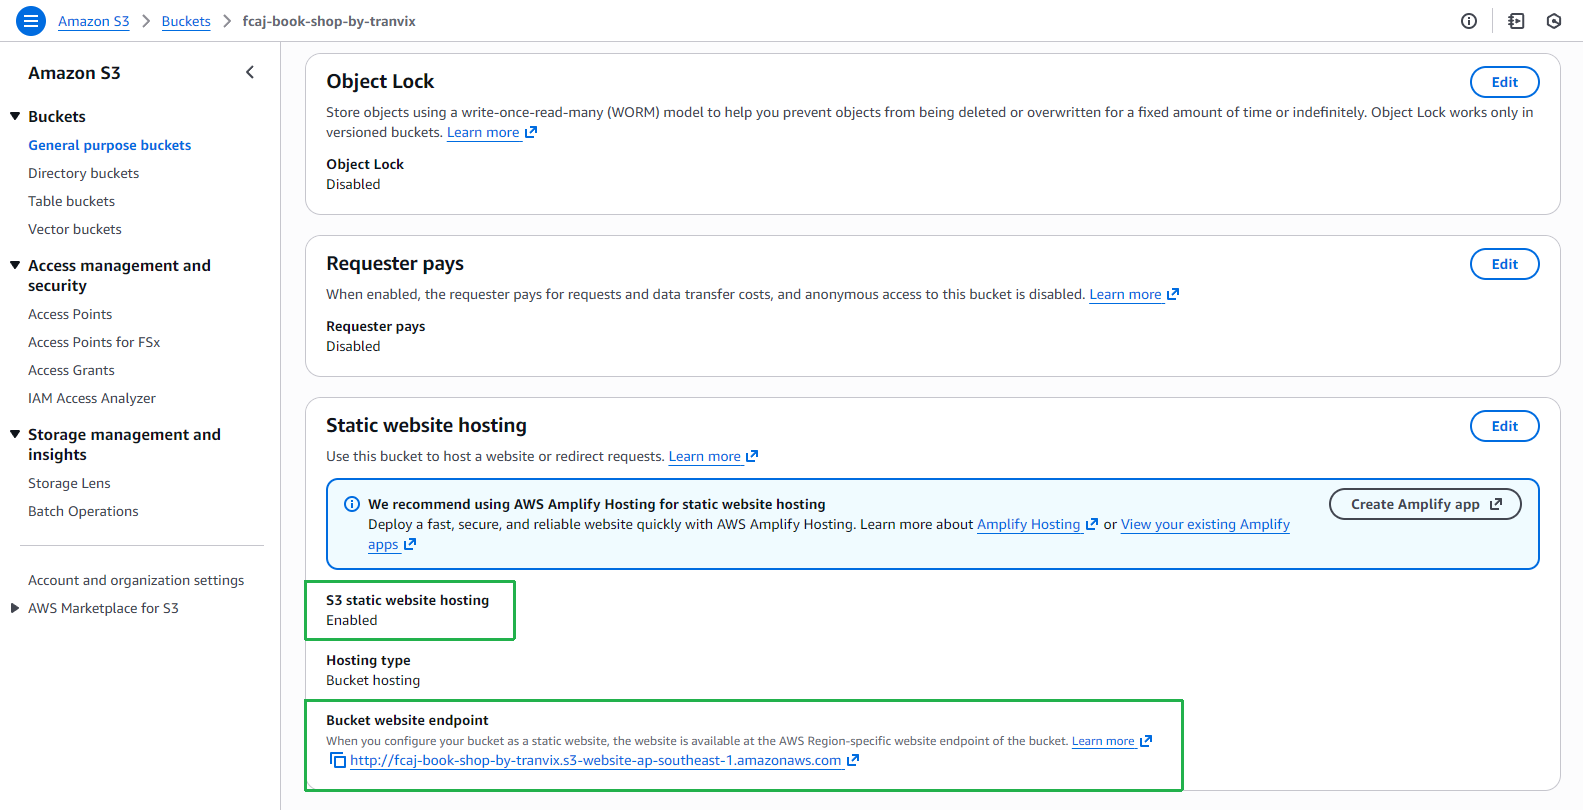
Task: Click the S3 static website hosting Enabled value
Action: pos(352,620)
